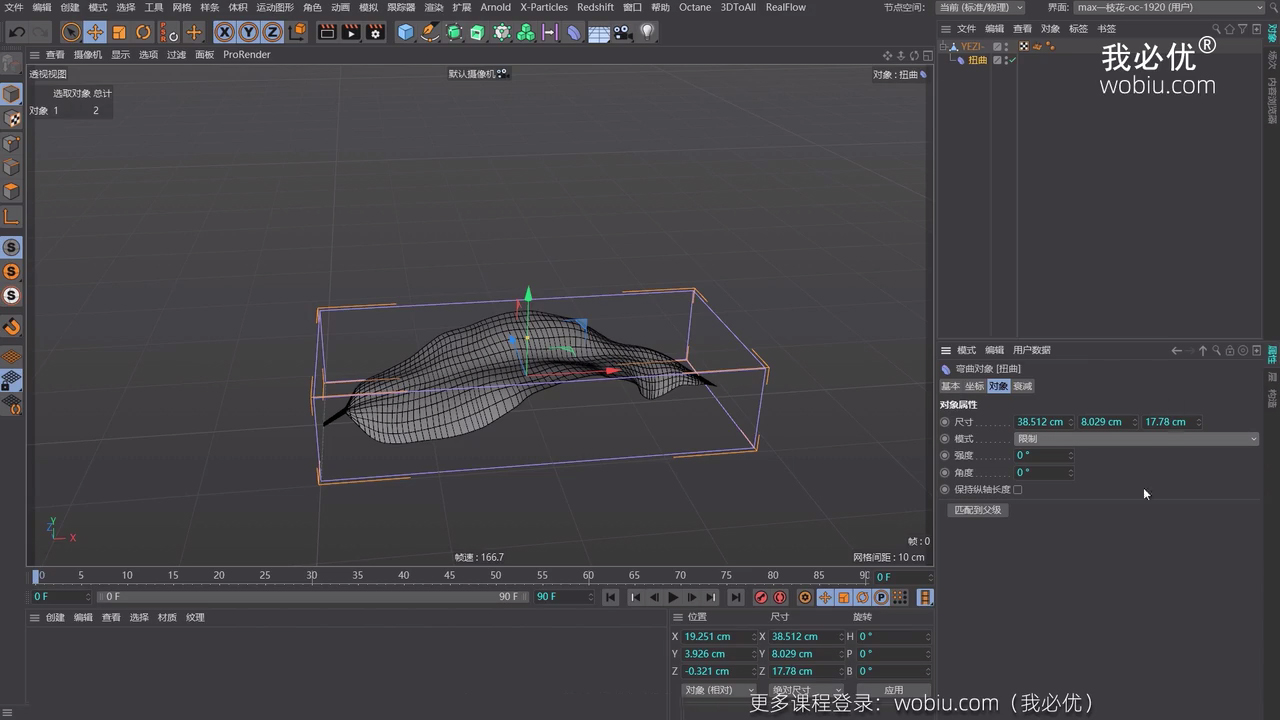Add a Light object
This screenshot has width=1280, height=720.
point(647,32)
